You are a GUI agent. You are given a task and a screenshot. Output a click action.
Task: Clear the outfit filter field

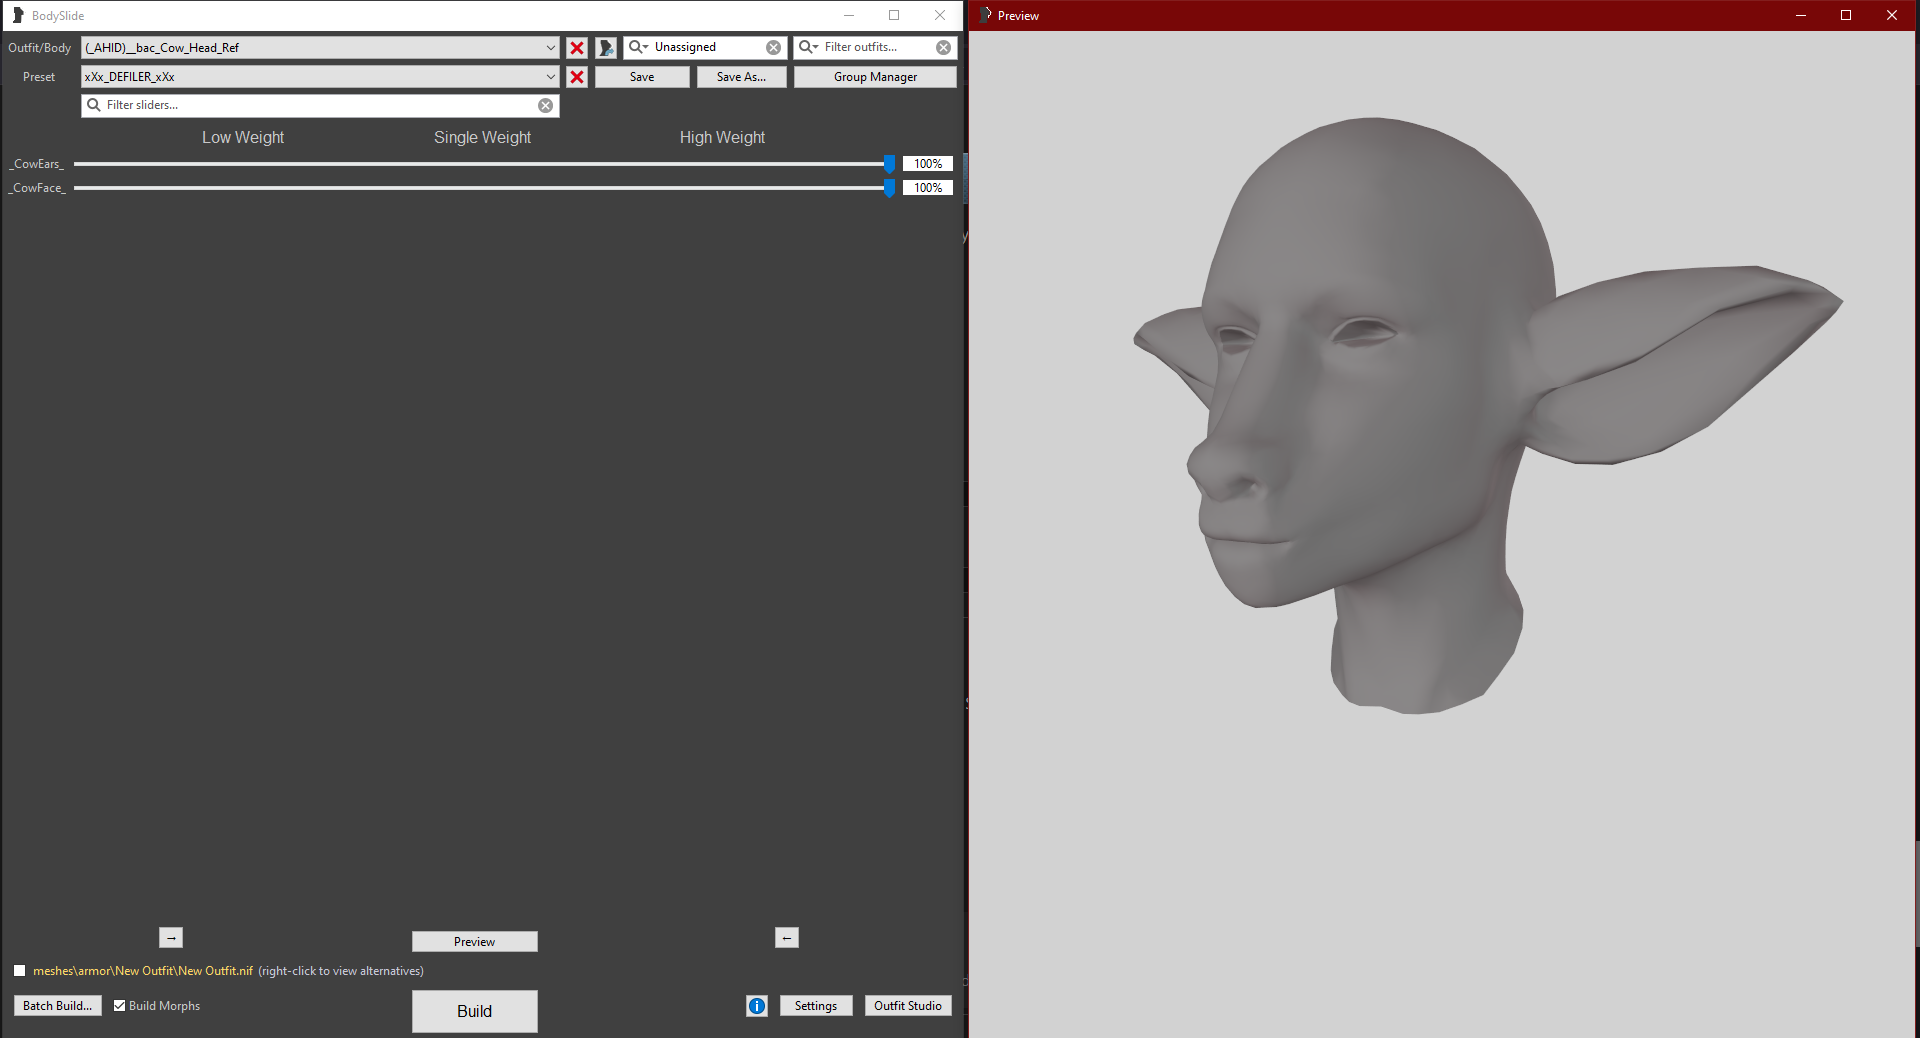[x=943, y=48]
